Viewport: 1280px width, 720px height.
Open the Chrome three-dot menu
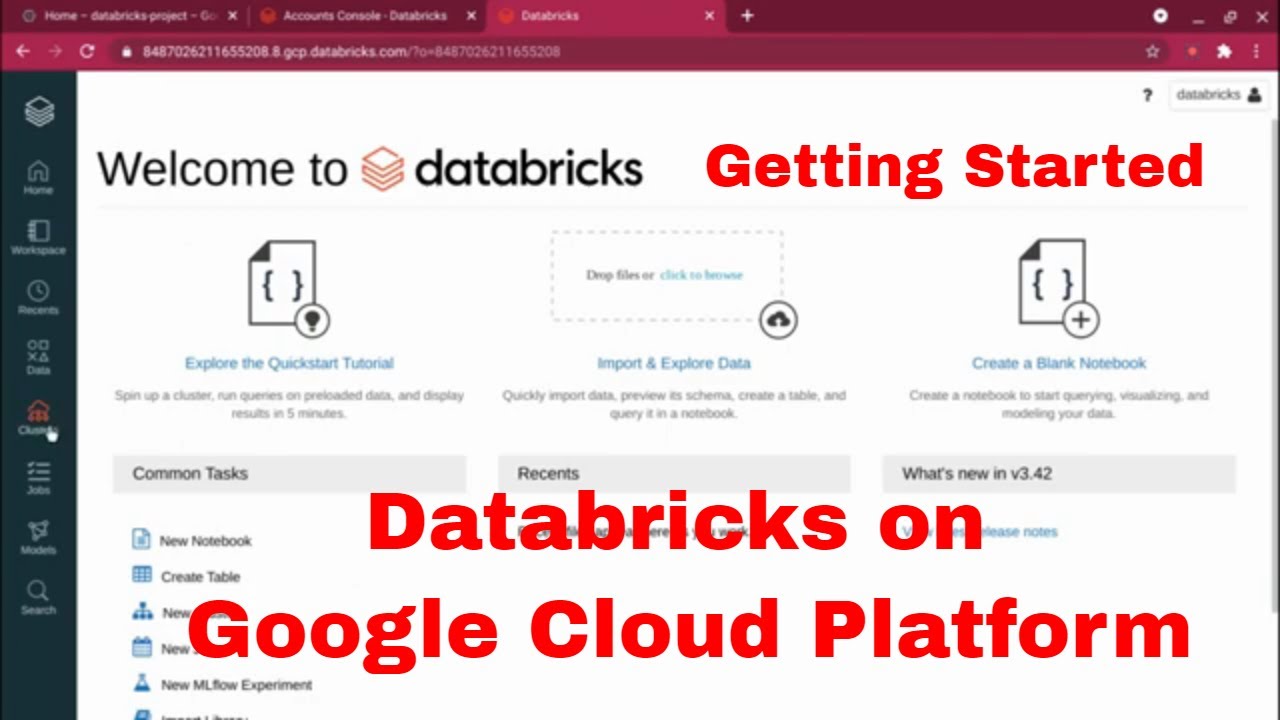click(x=1257, y=51)
